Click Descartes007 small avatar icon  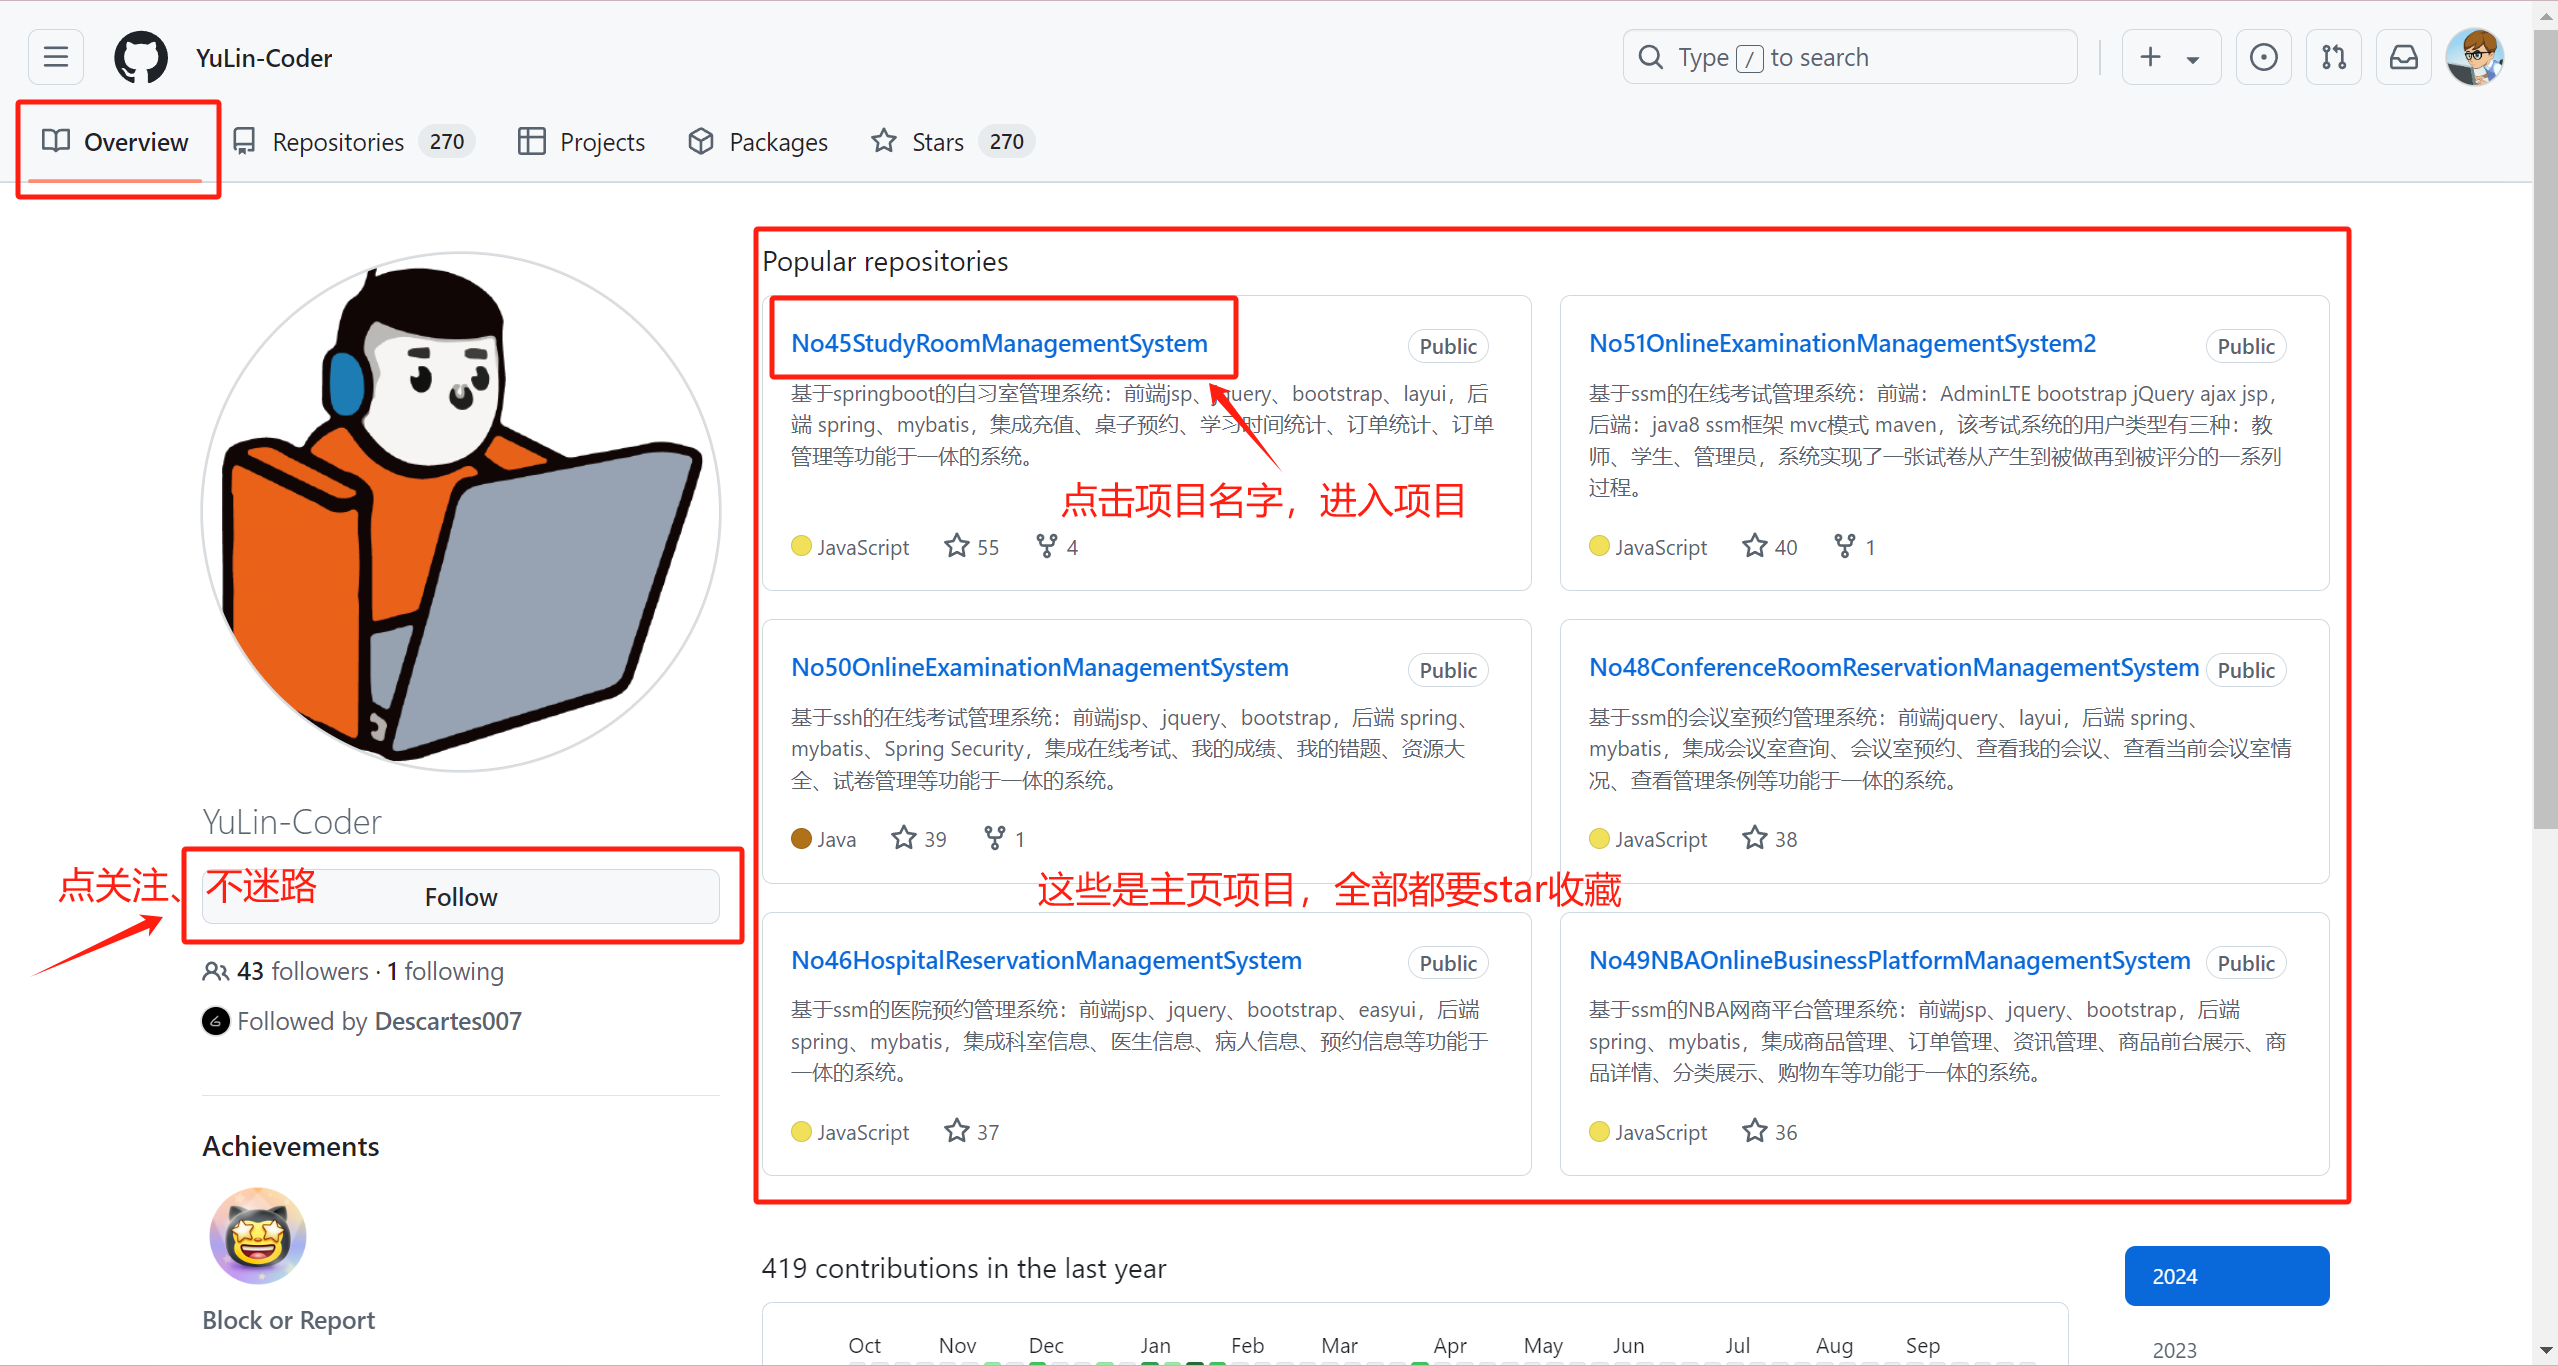click(x=216, y=1021)
